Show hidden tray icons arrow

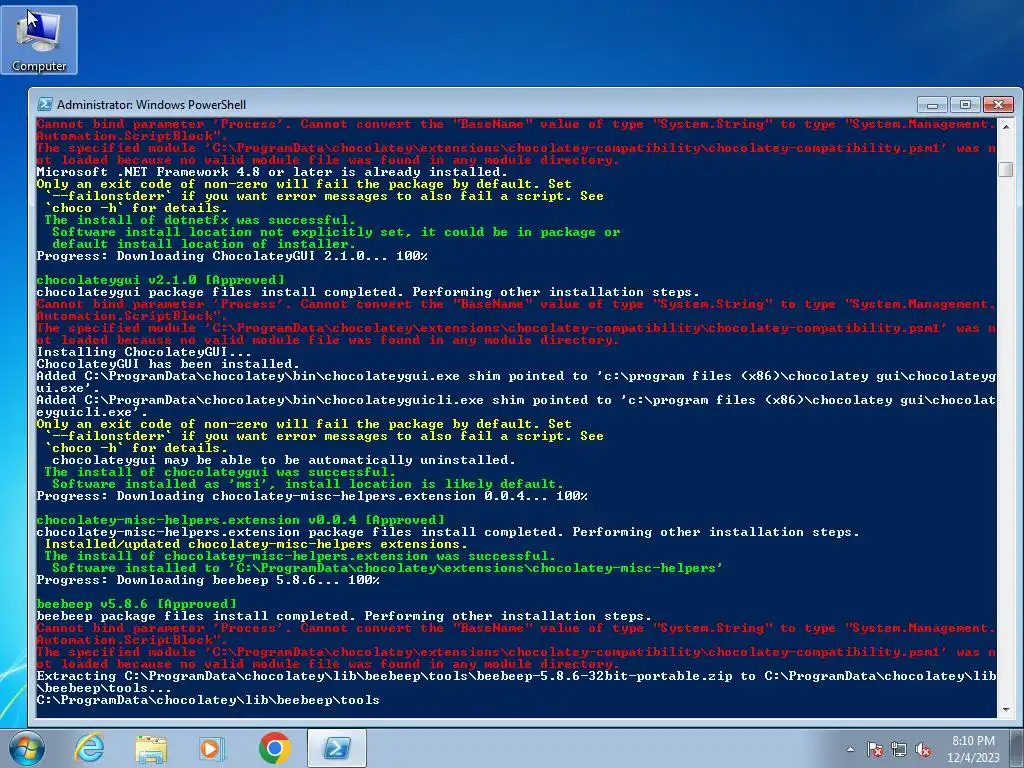coord(850,749)
